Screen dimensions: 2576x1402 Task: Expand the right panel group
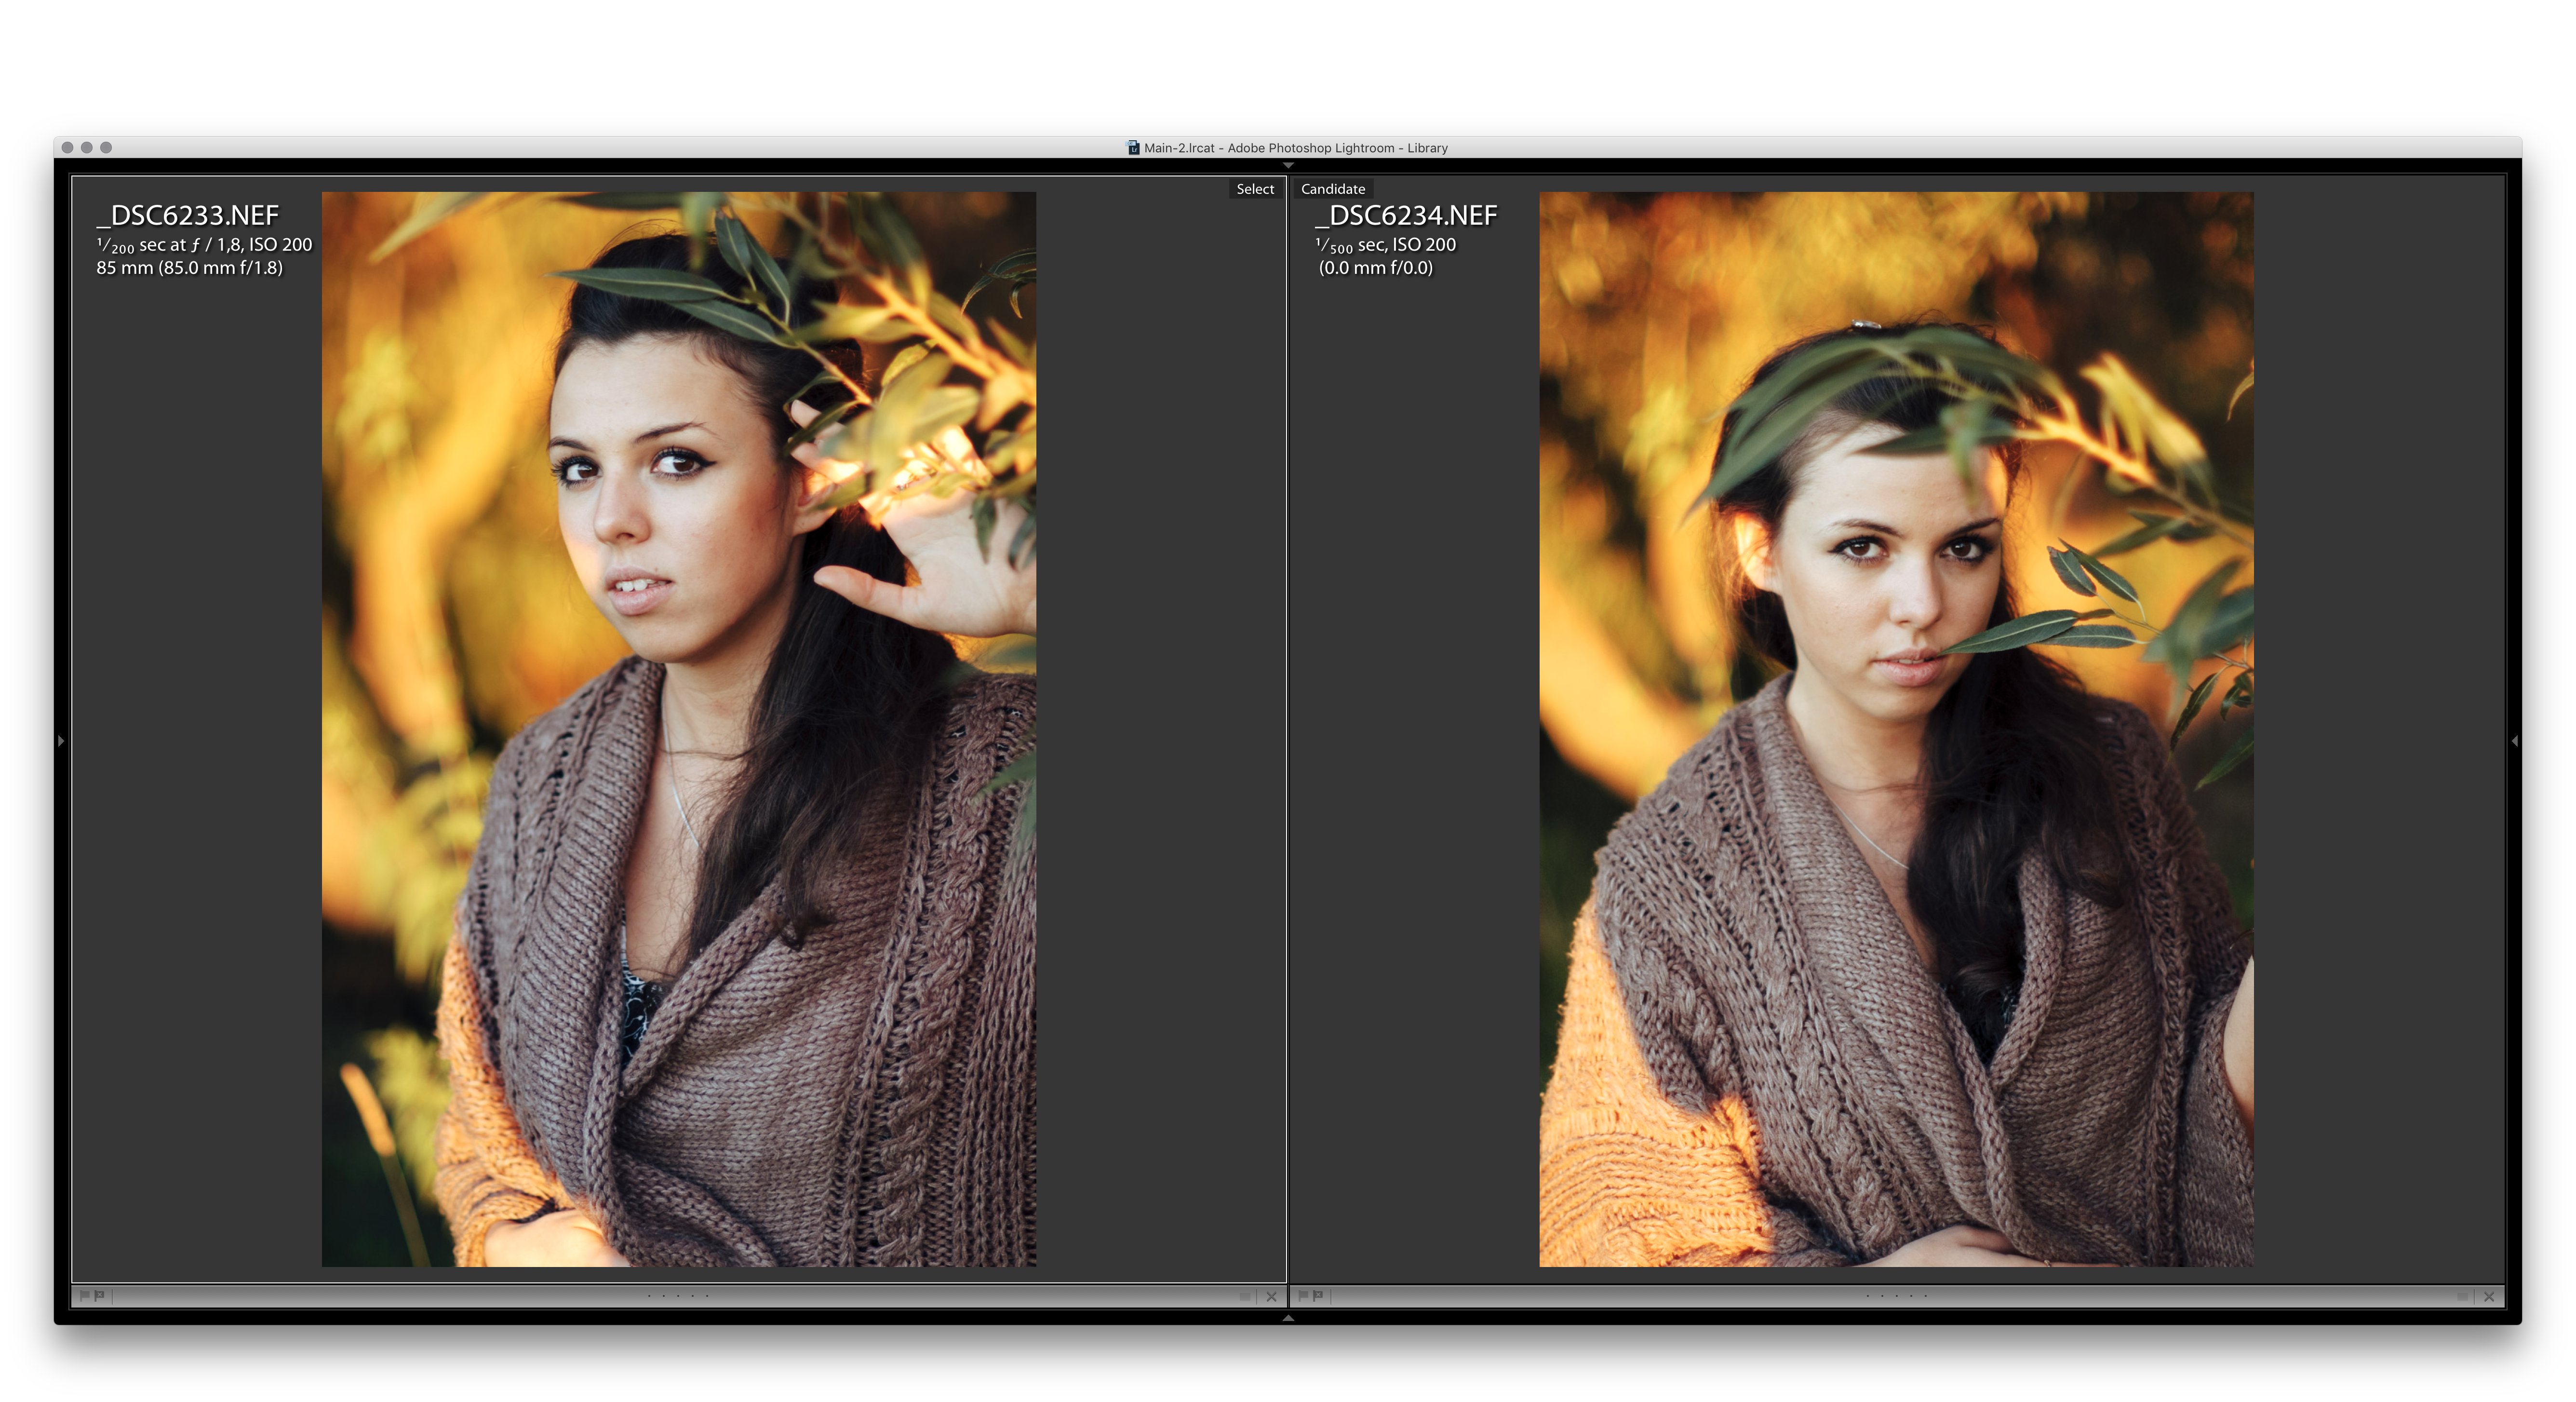click(2514, 741)
